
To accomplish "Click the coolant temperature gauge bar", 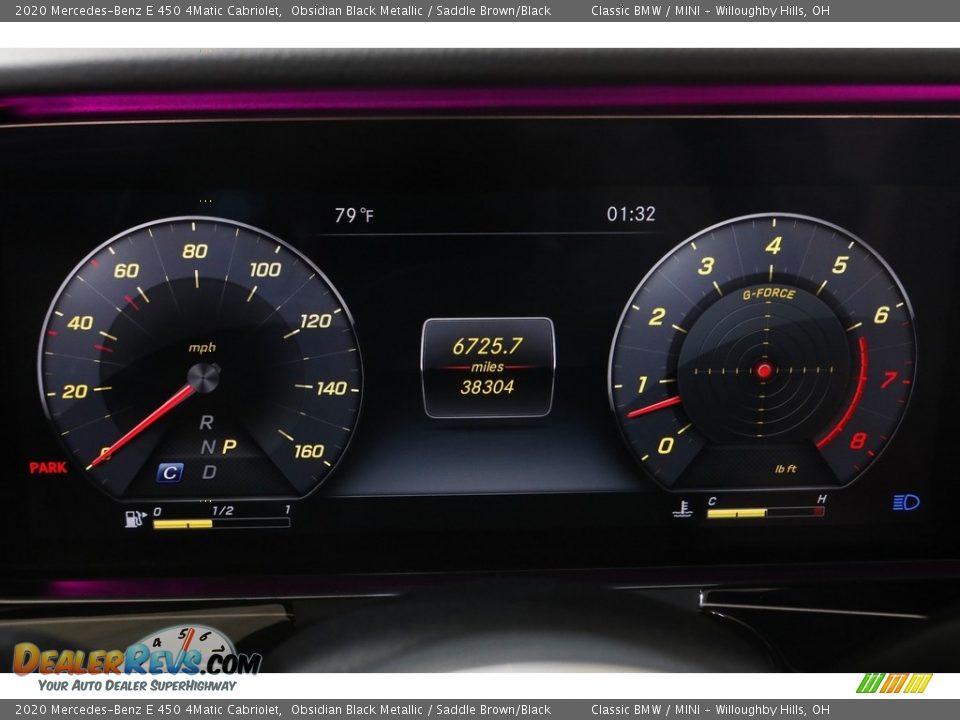I will pyautogui.click(x=765, y=512).
